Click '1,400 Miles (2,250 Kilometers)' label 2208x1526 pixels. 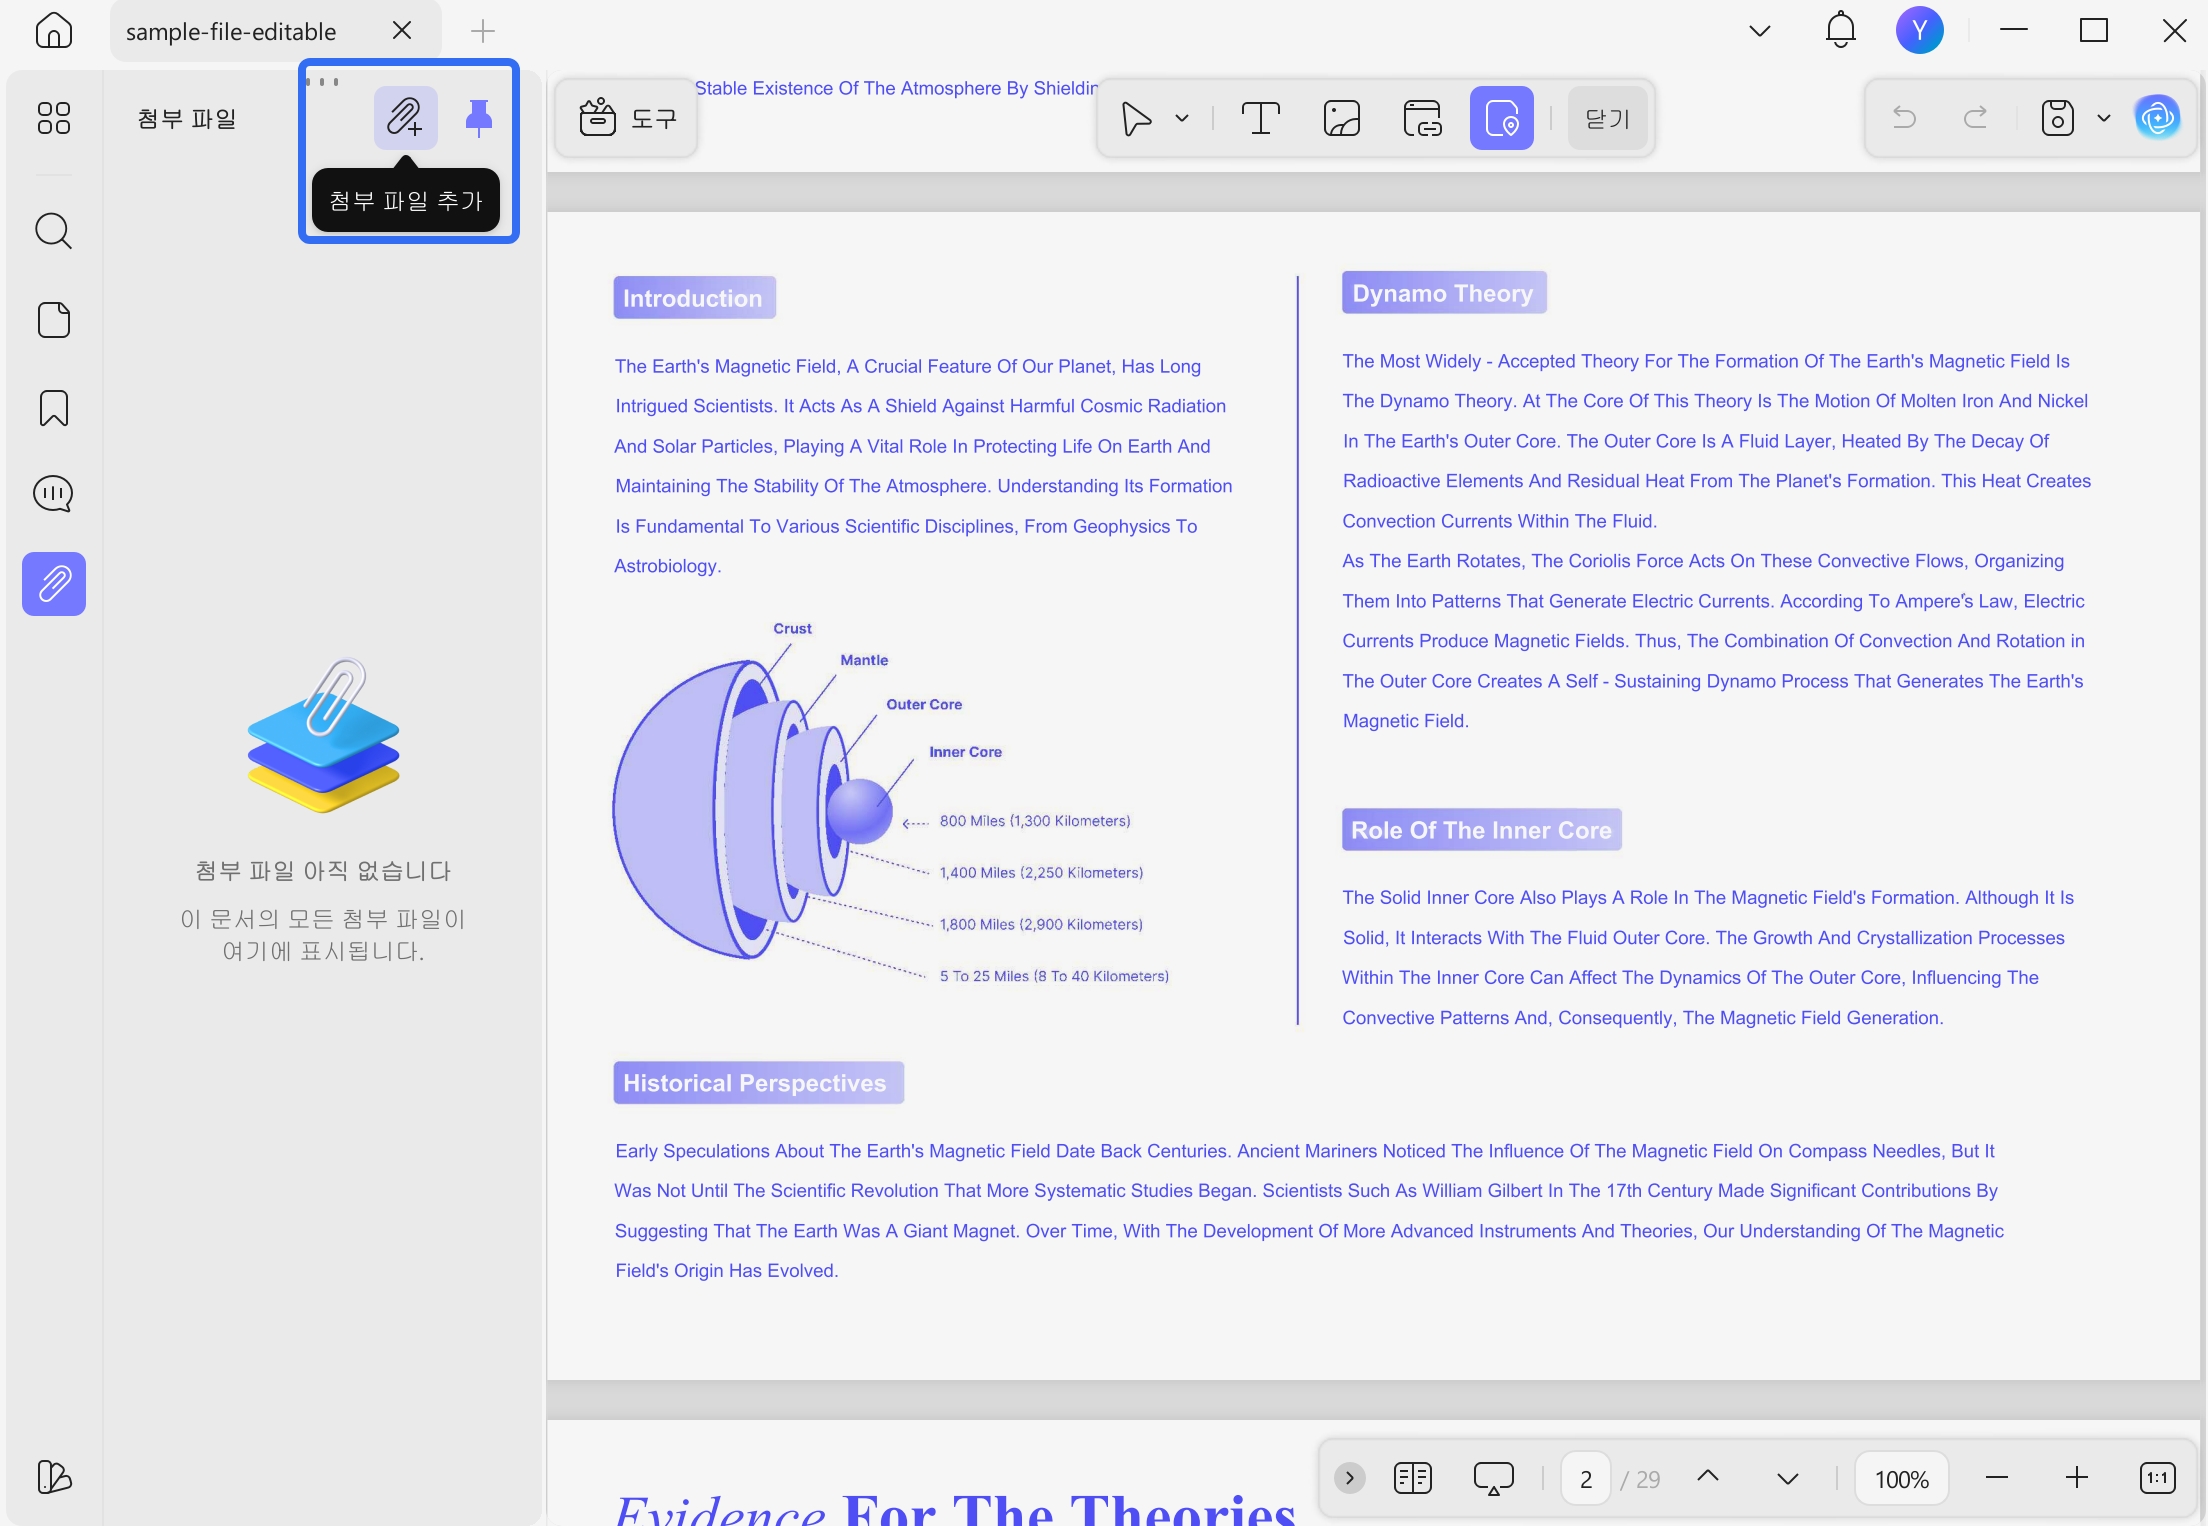click(x=1041, y=873)
